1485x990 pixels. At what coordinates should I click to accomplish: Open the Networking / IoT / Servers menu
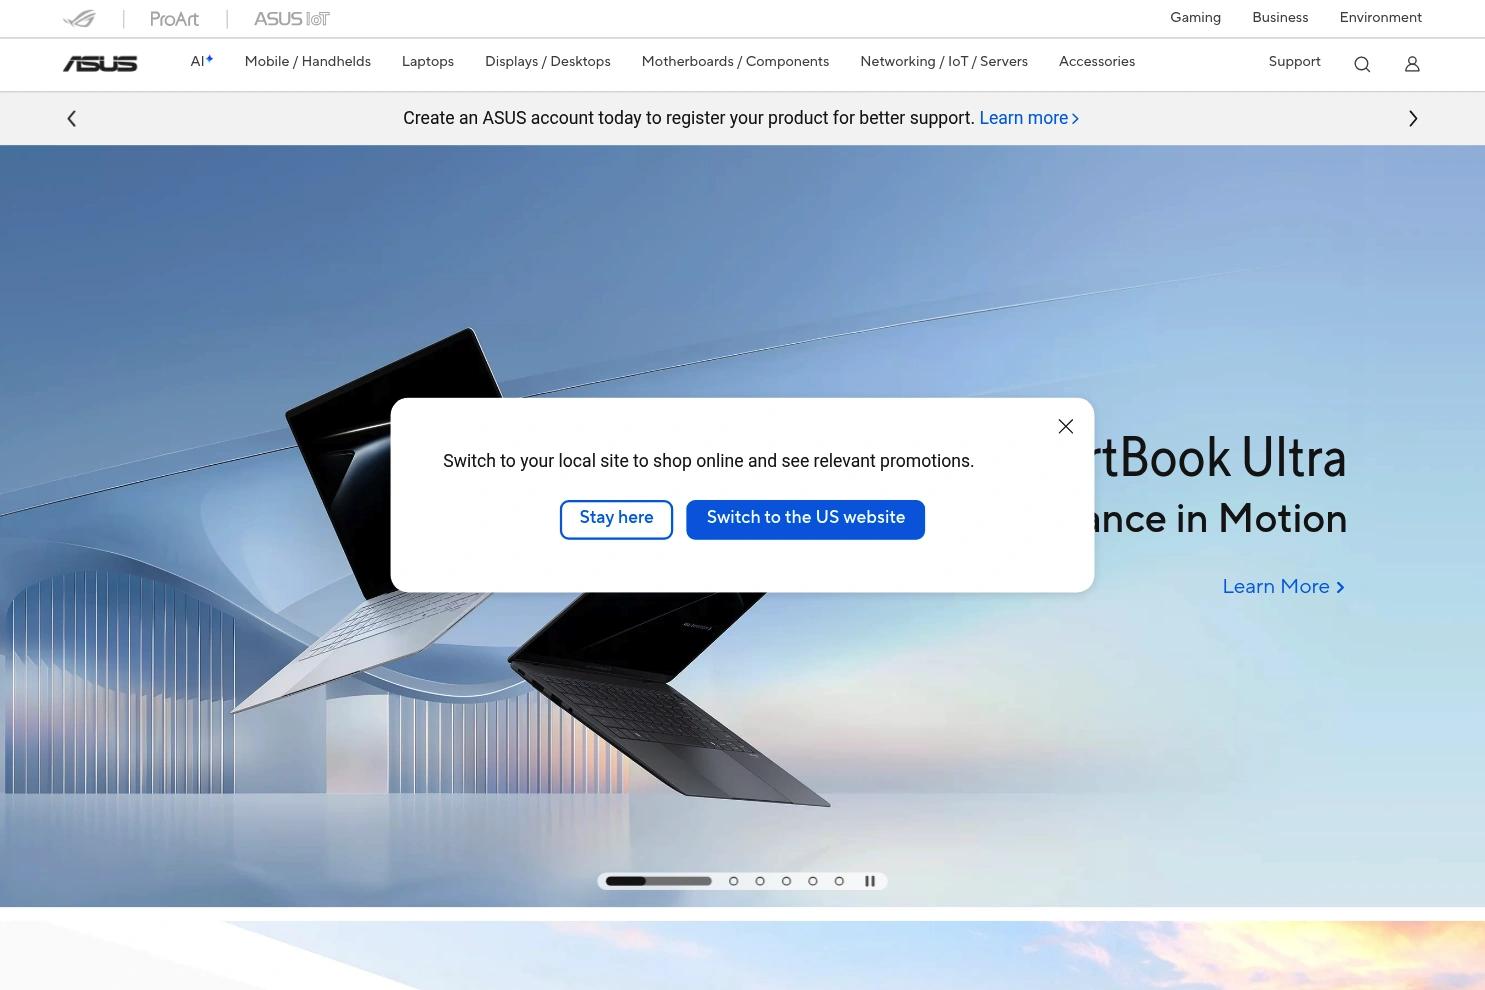click(x=944, y=62)
